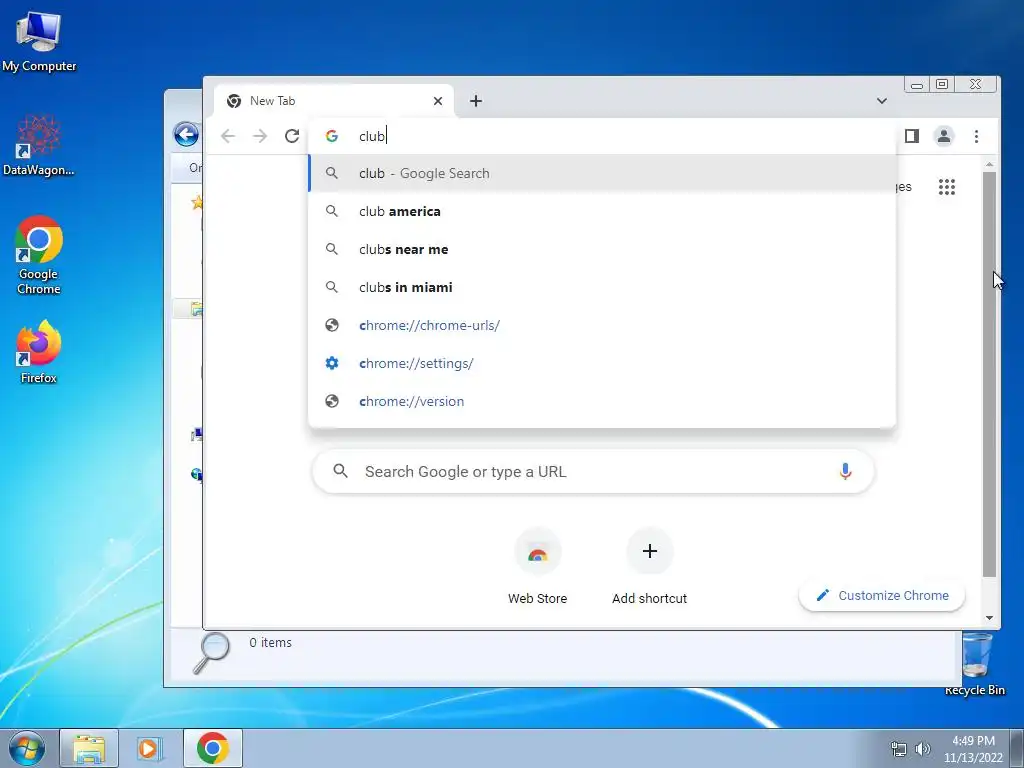Click the page's vertical scrollbar thumb
The height and width of the screenshot is (768, 1024).
pyautogui.click(x=989, y=374)
